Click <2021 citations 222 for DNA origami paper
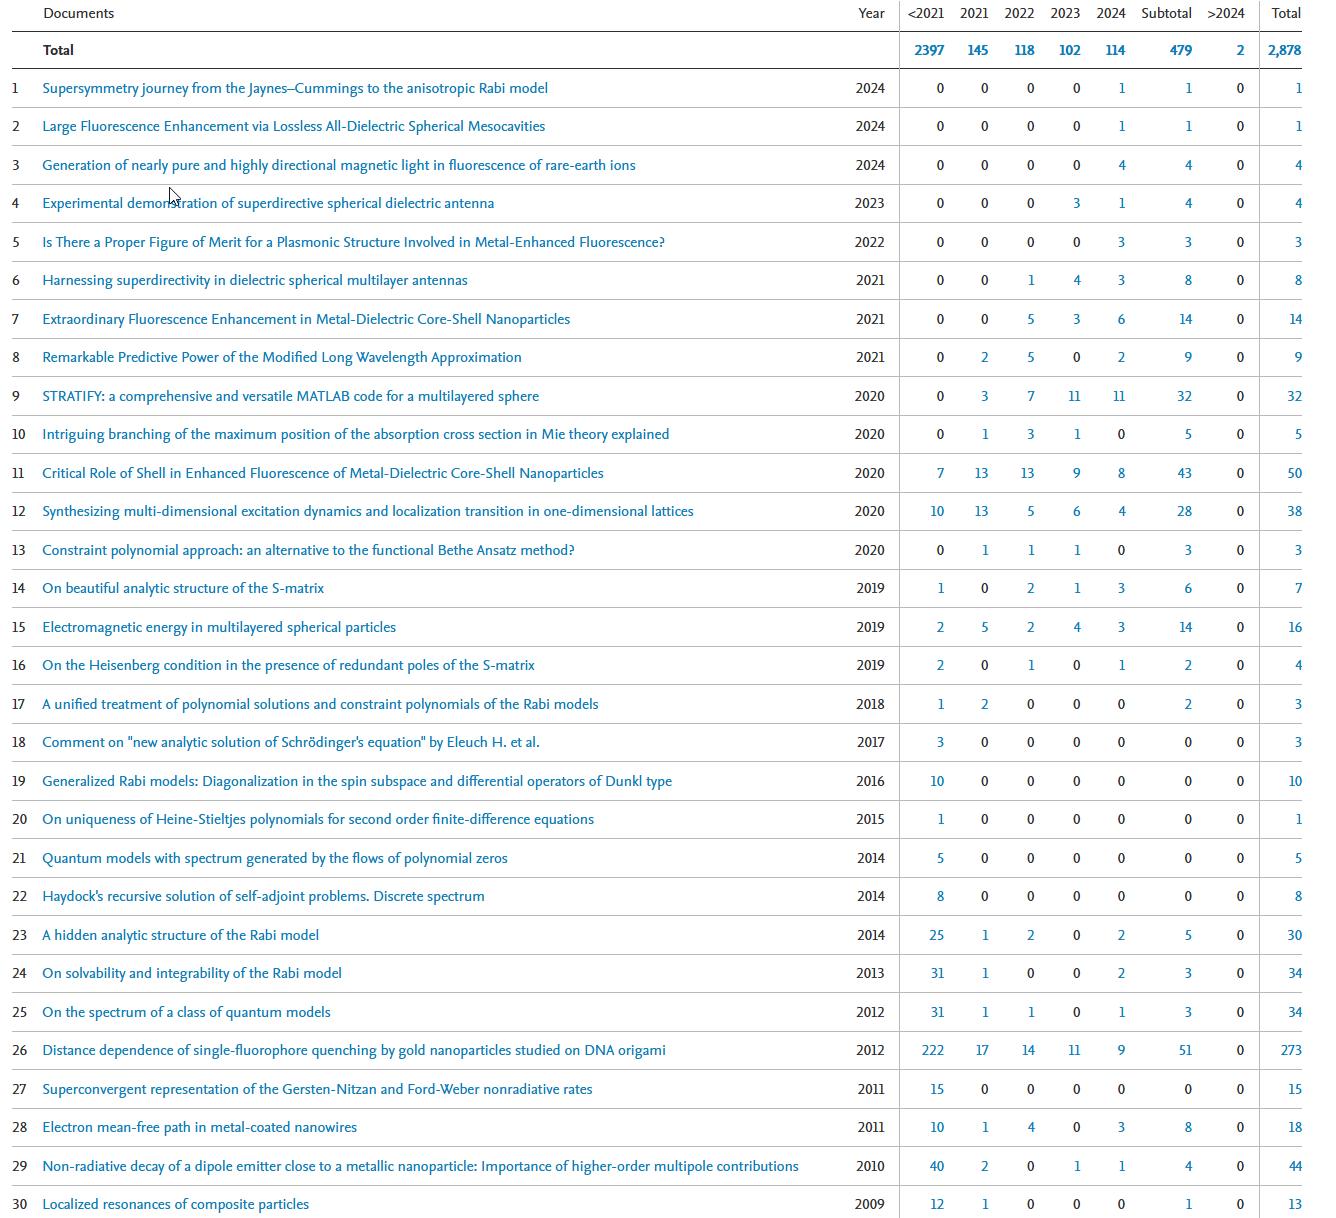1336x1218 pixels. (932, 1050)
